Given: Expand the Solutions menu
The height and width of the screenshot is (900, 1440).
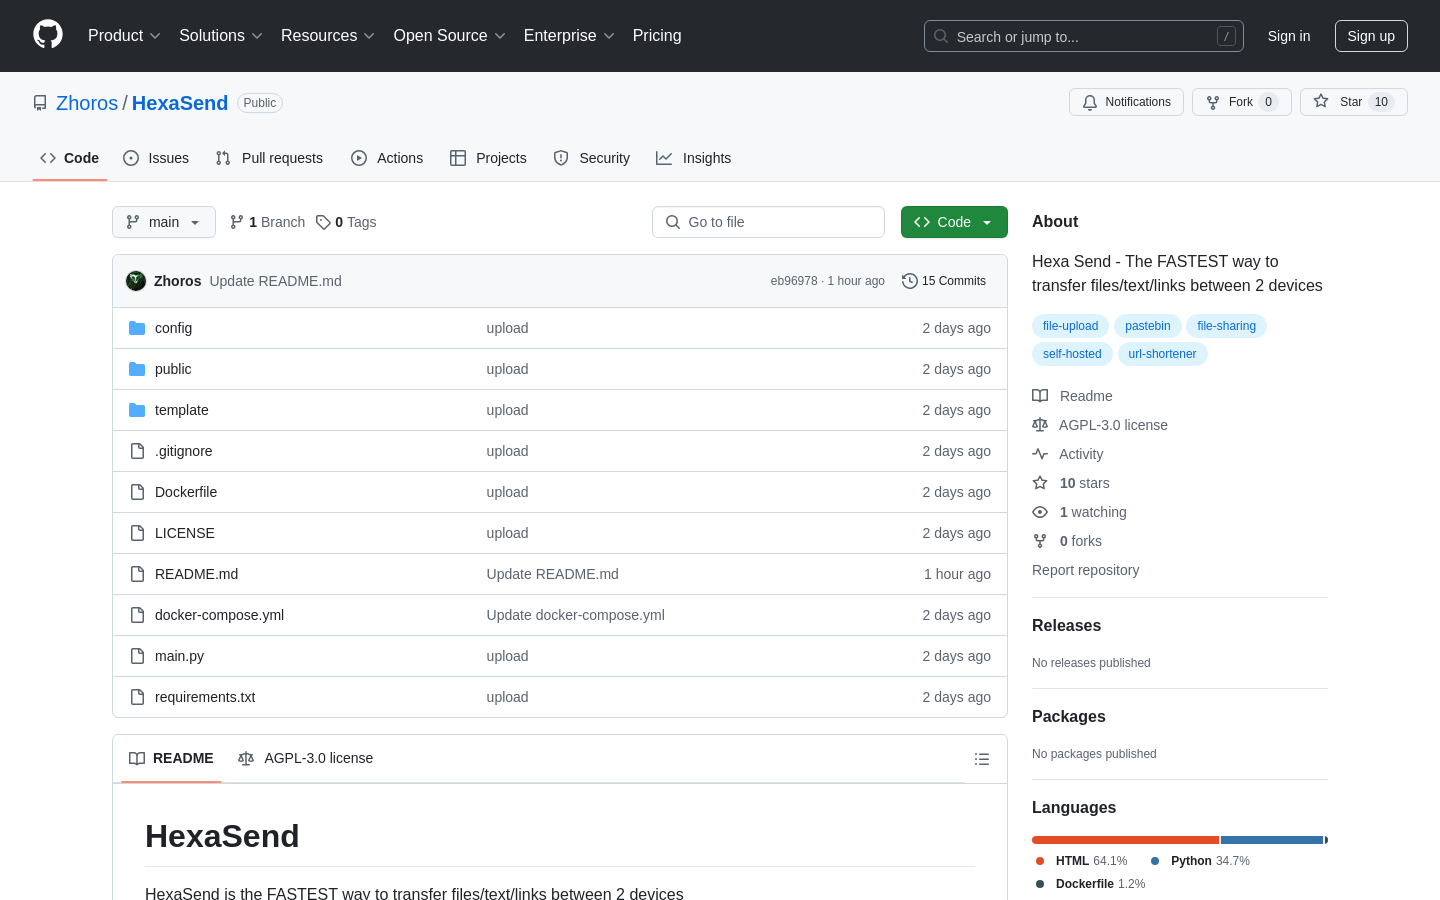Looking at the screenshot, I should [x=221, y=36].
